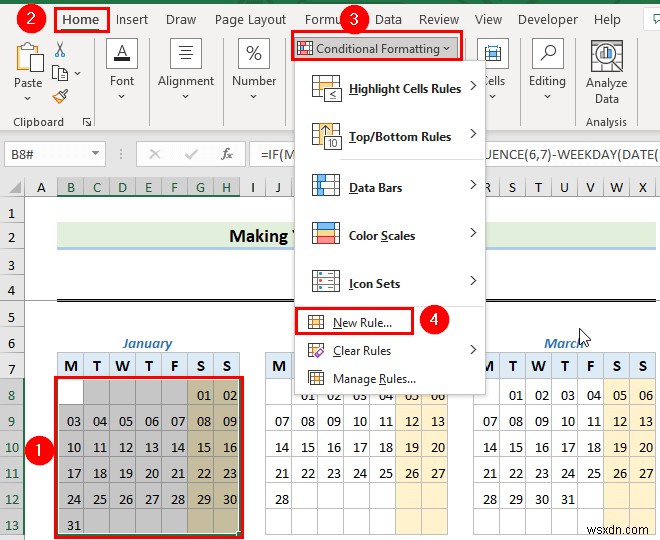Expand the Font group chevron
The image size is (660, 540).
click(x=122, y=96)
